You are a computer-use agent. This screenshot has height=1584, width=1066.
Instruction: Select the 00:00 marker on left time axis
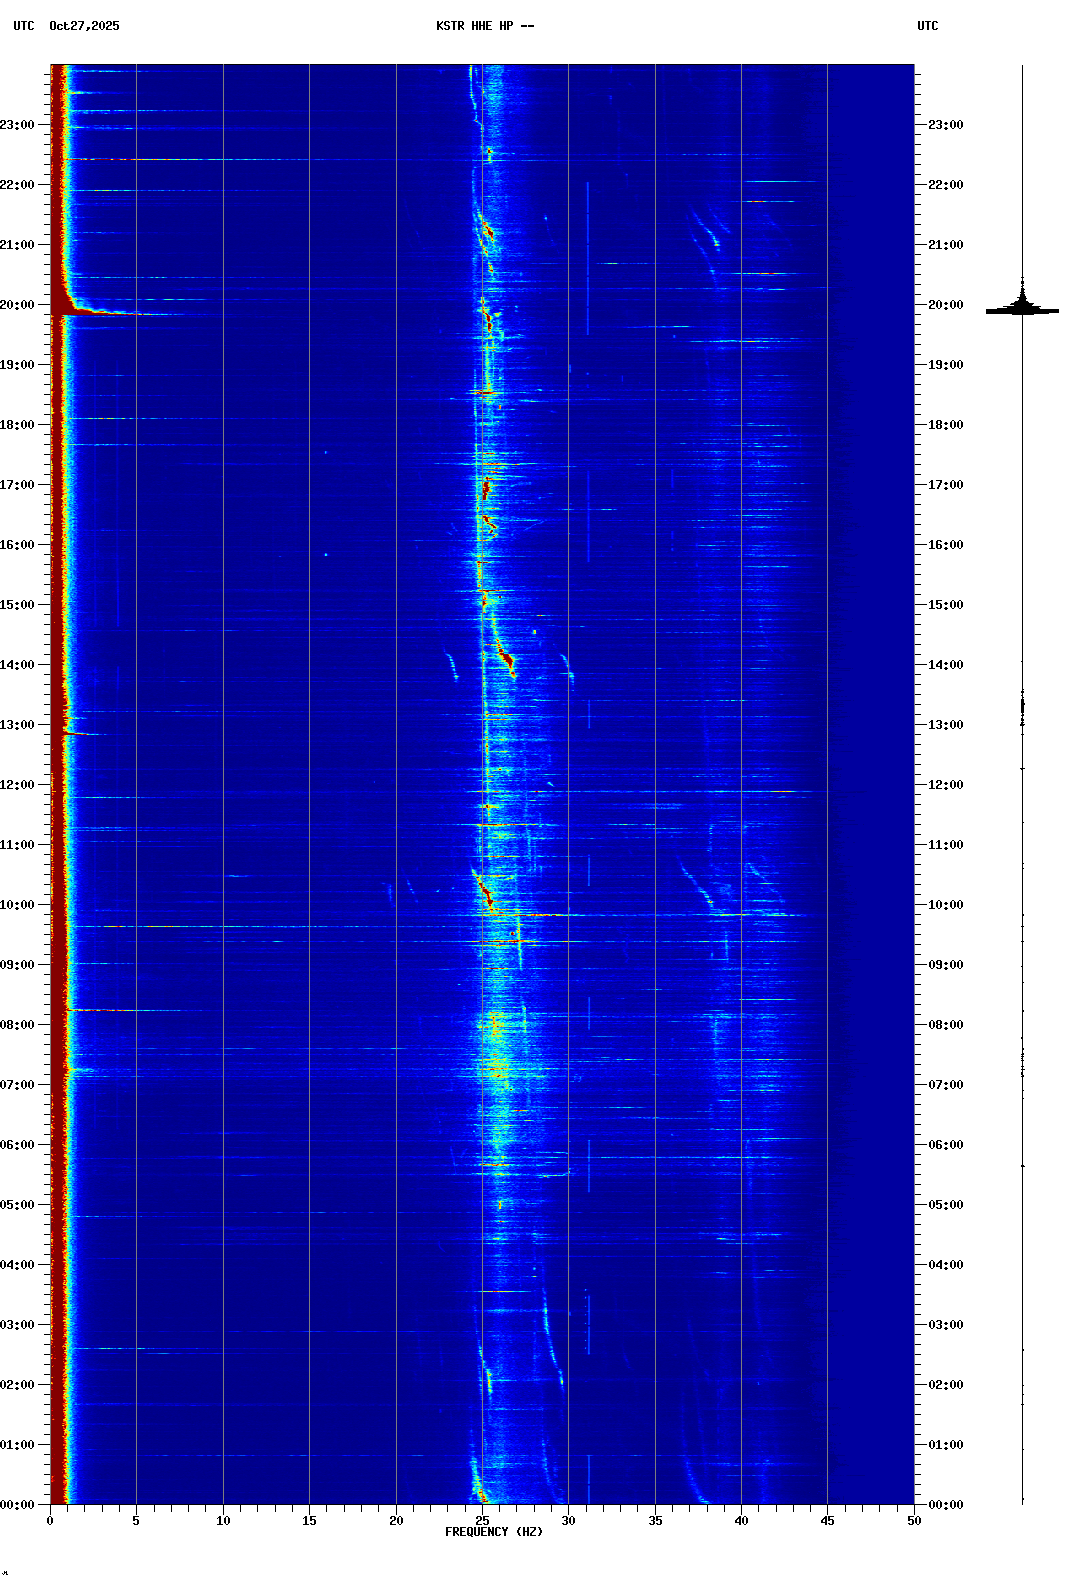pos(17,1505)
